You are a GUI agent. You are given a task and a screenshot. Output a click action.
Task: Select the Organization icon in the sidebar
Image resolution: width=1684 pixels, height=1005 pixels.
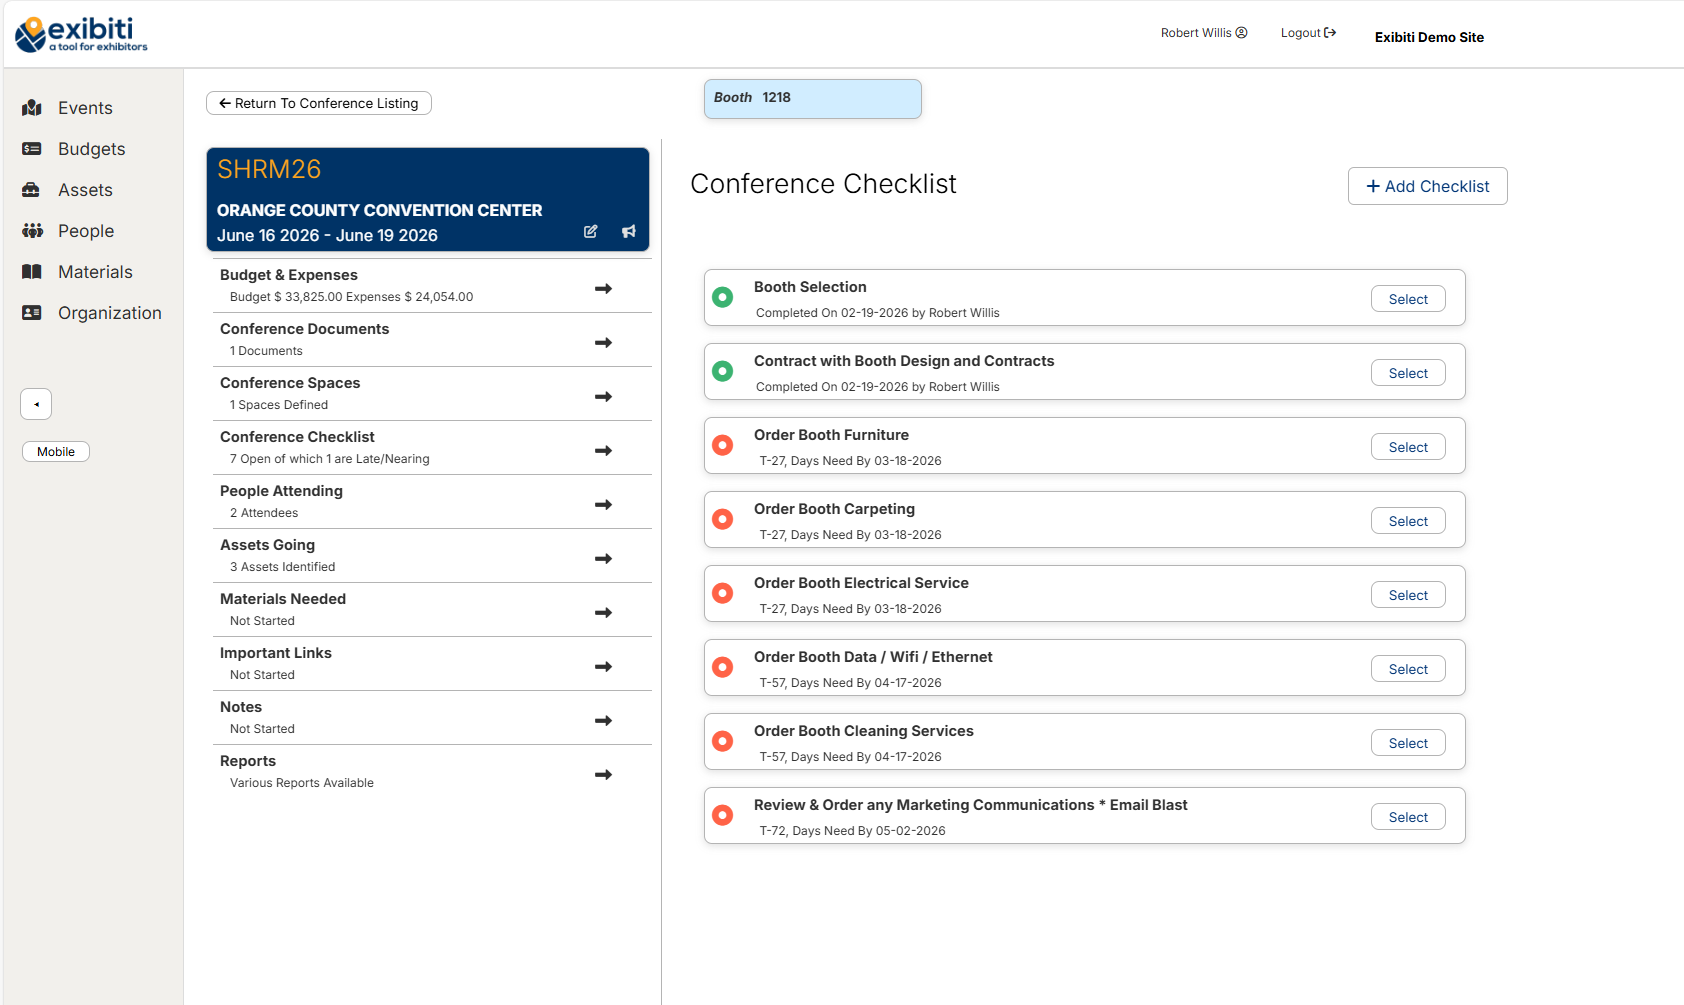click(33, 312)
